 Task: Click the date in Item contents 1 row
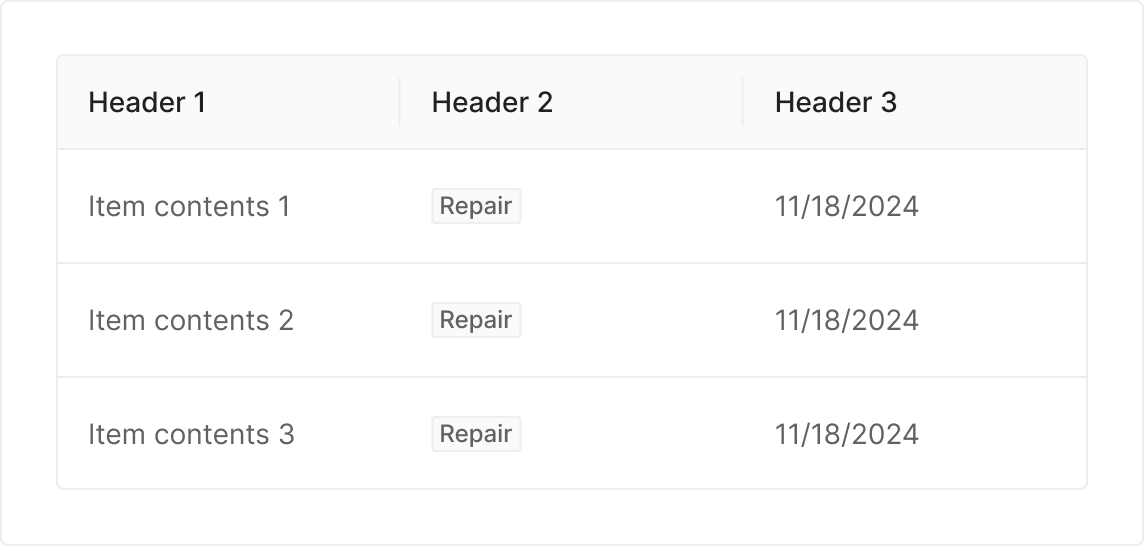(x=846, y=207)
